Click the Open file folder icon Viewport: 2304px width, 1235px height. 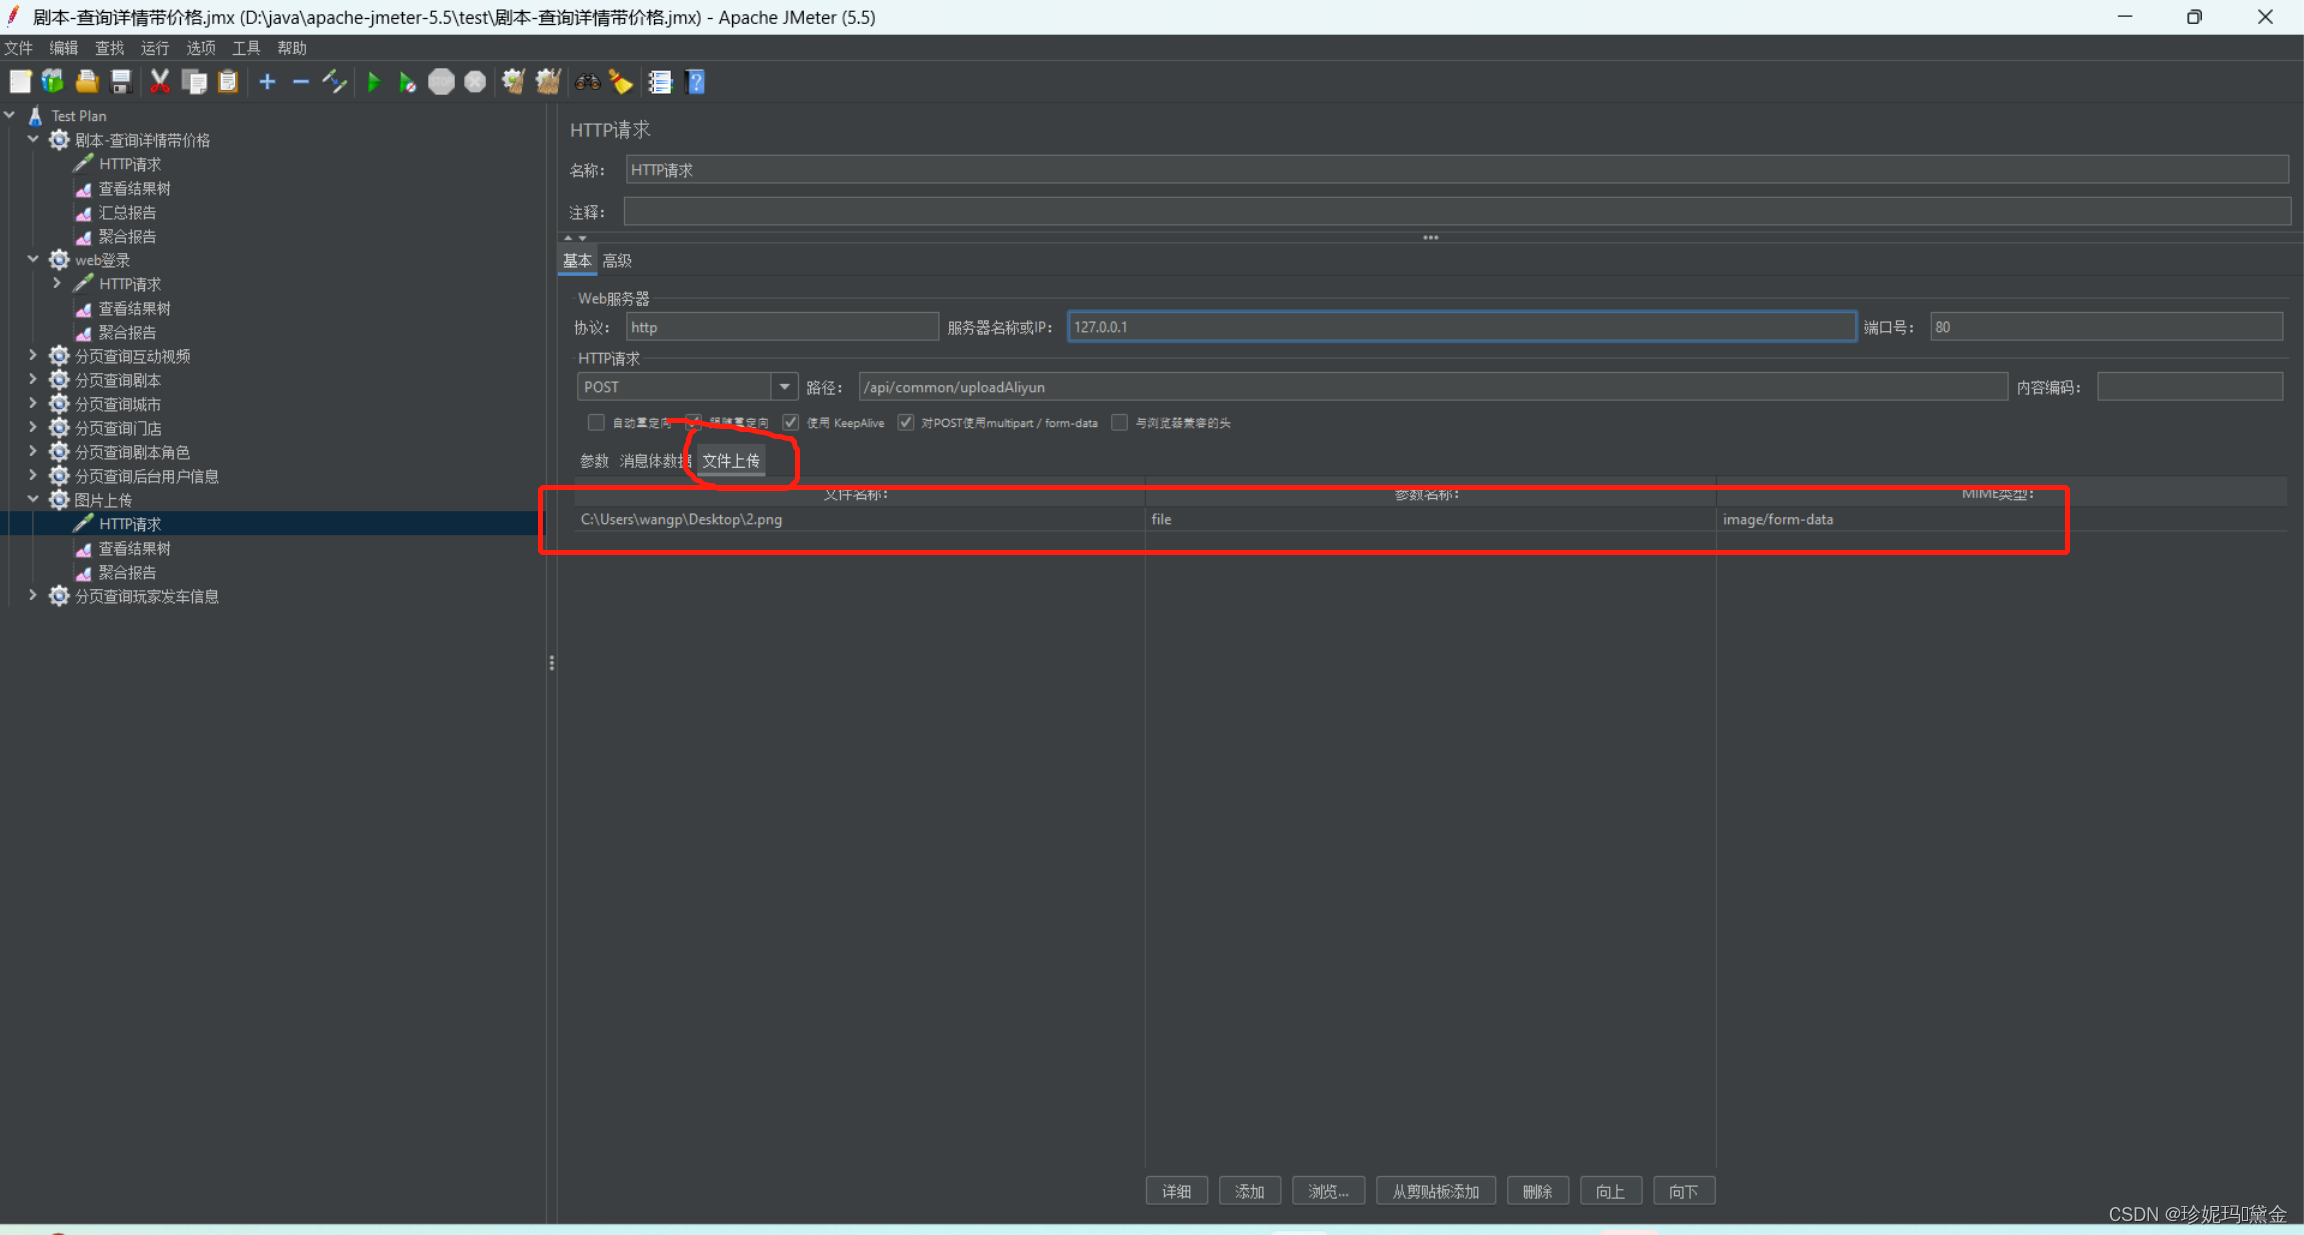87,82
